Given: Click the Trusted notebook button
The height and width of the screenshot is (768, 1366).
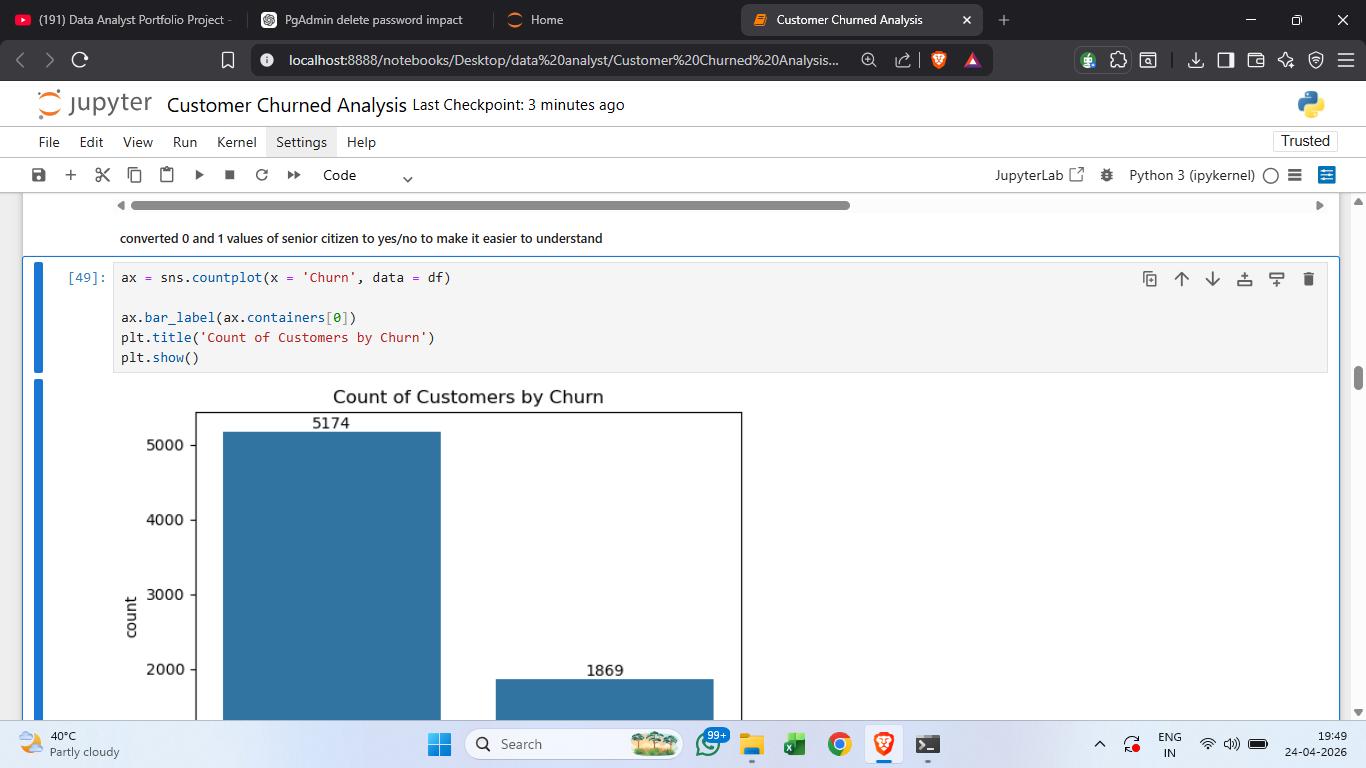Looking at the screenshot, I should click(1305, 141).
